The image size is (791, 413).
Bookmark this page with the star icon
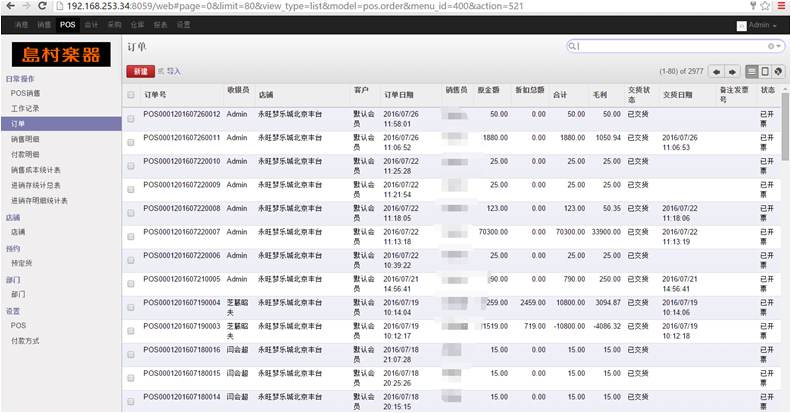[765, 6]
